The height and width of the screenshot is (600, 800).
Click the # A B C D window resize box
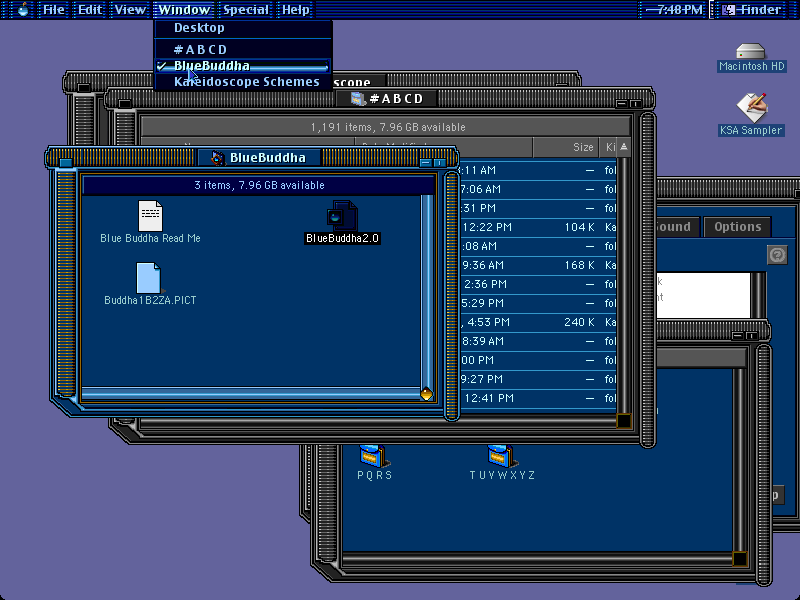(623, 421)
